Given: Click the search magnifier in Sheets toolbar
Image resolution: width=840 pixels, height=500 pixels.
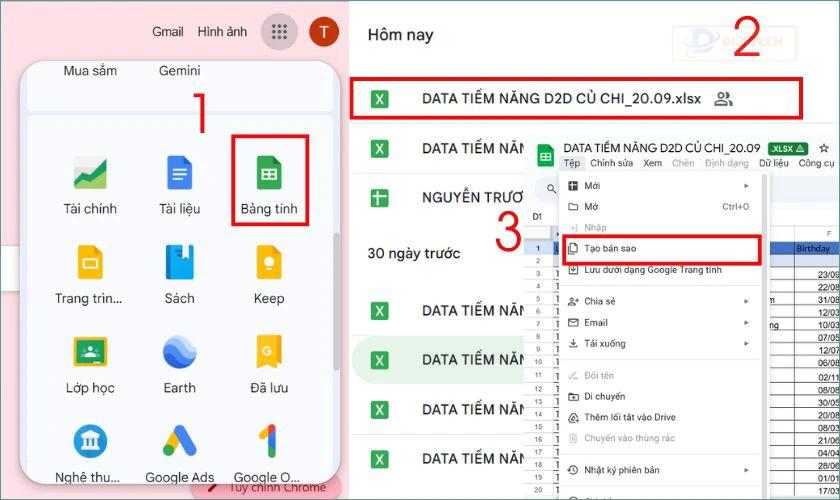Looking at the screenshot, I should (x=551, y=189).
